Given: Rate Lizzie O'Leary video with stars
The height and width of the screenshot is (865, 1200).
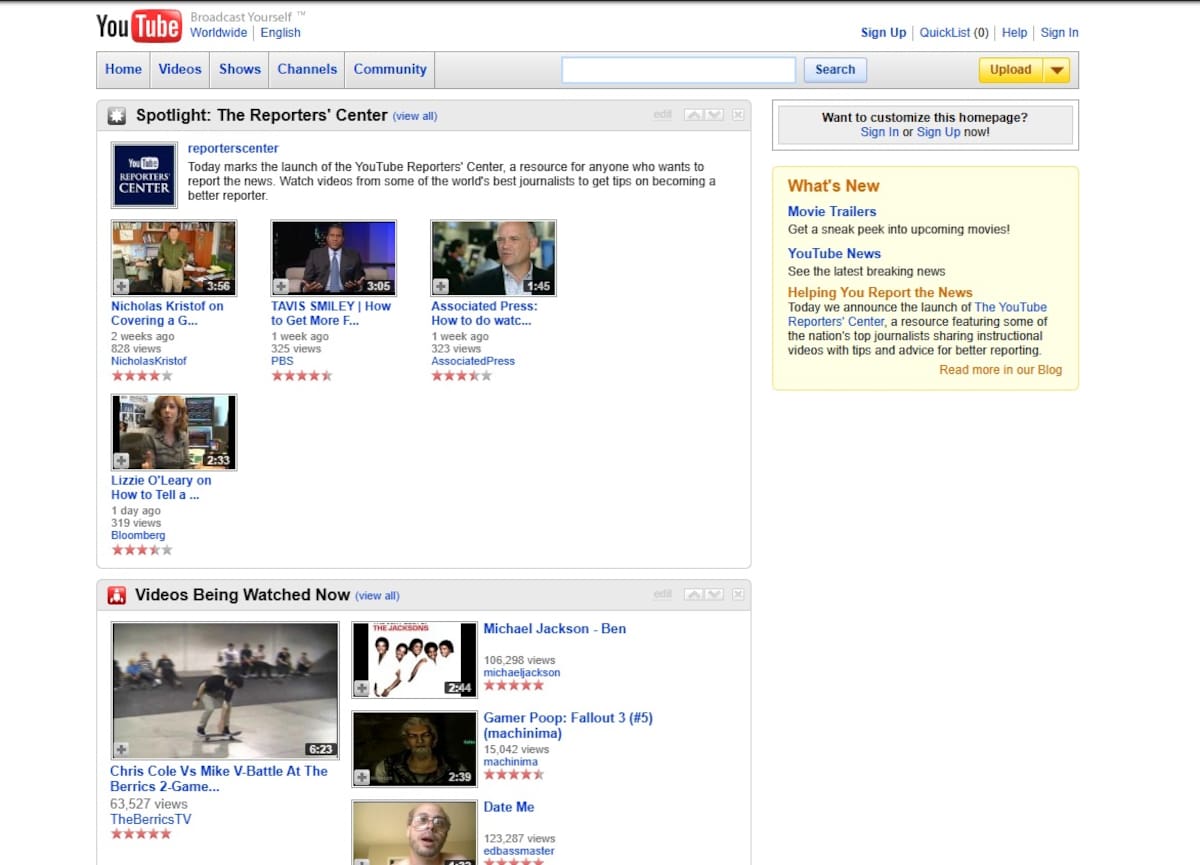Looking at the screenshot, I should click(142, 550).
